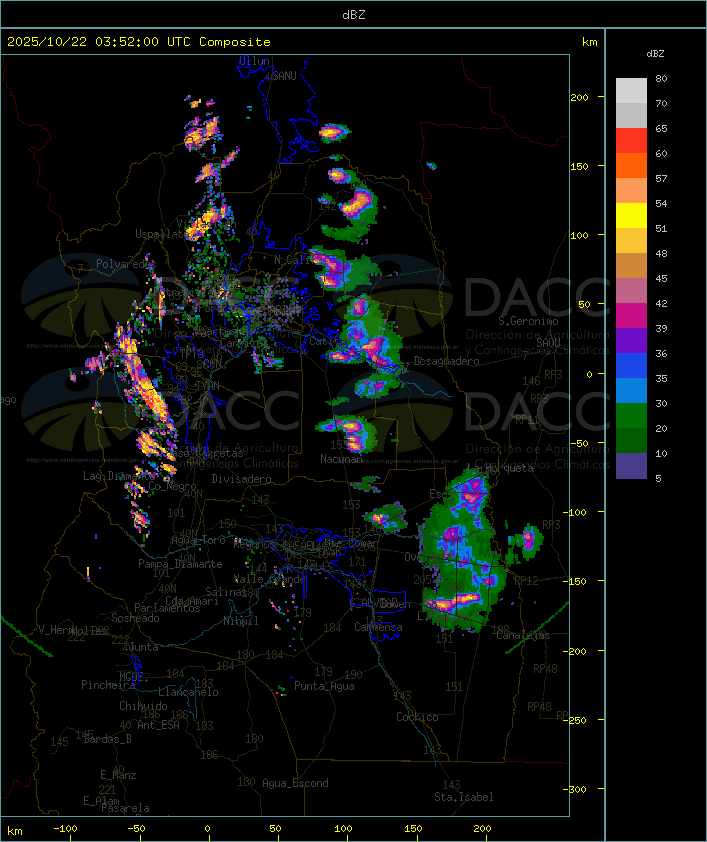This screenshot has height=842, width=707.
Task: Click the Co_Negro place label
Action: click(172, 486)
